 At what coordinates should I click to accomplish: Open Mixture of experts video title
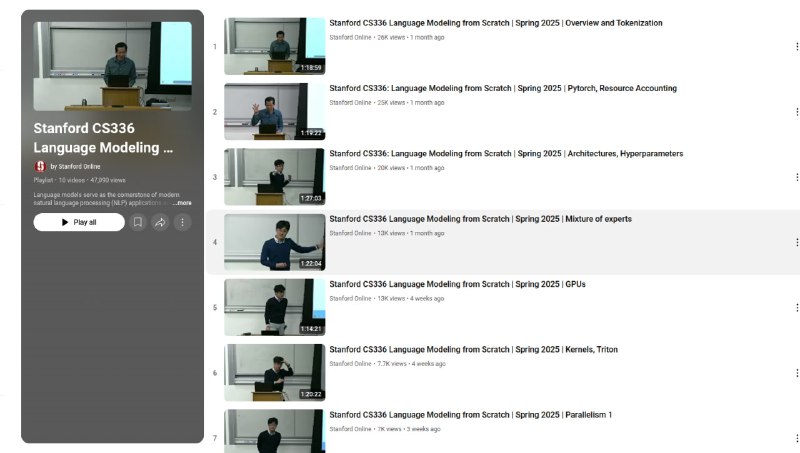(480, 219)
